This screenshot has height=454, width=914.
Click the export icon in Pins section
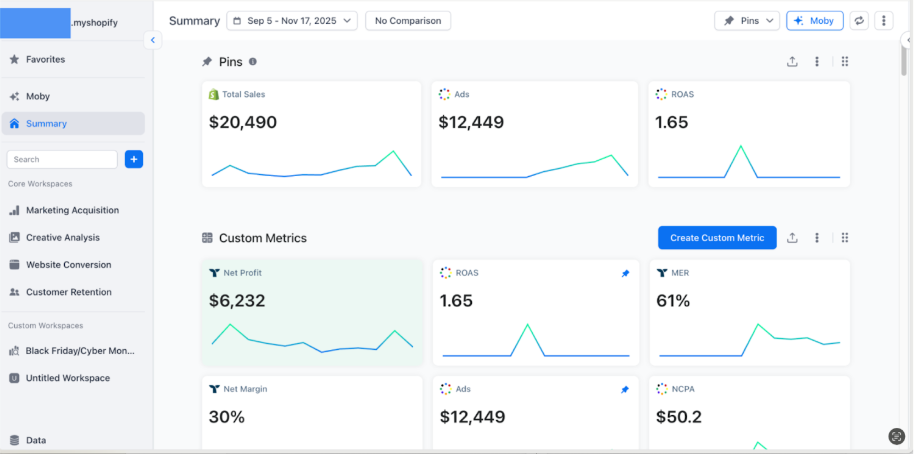pyautogui.click(x=792, y=61)
